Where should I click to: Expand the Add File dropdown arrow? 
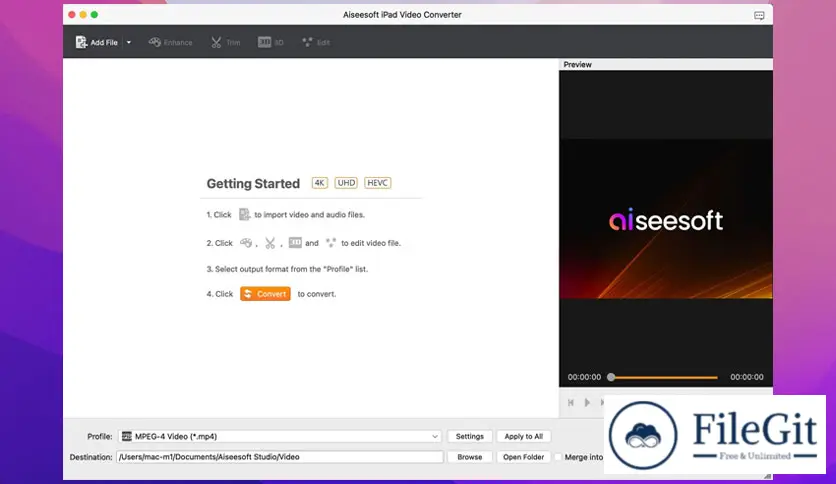(x=128, y=43)
